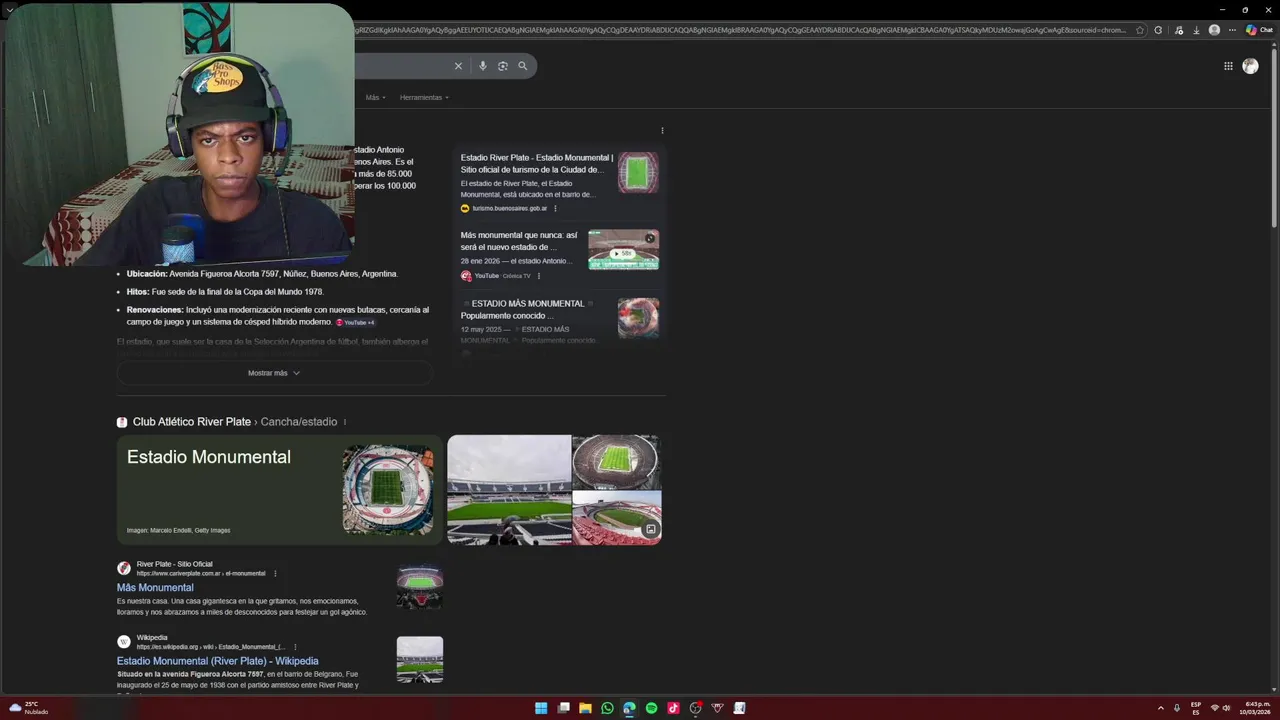1280x720 pixels.
Task: Open Spotify from taskbar
Action: 651,708
